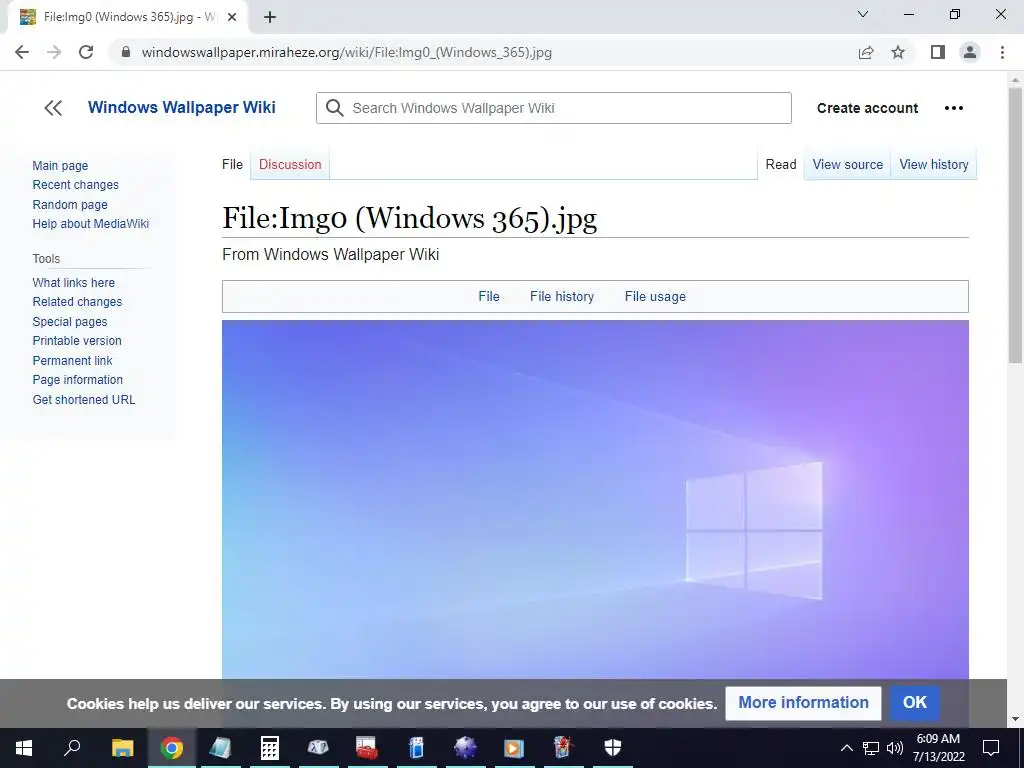Select the Read tab
This screenshot has width=1024, height=768.
(780, 165)
